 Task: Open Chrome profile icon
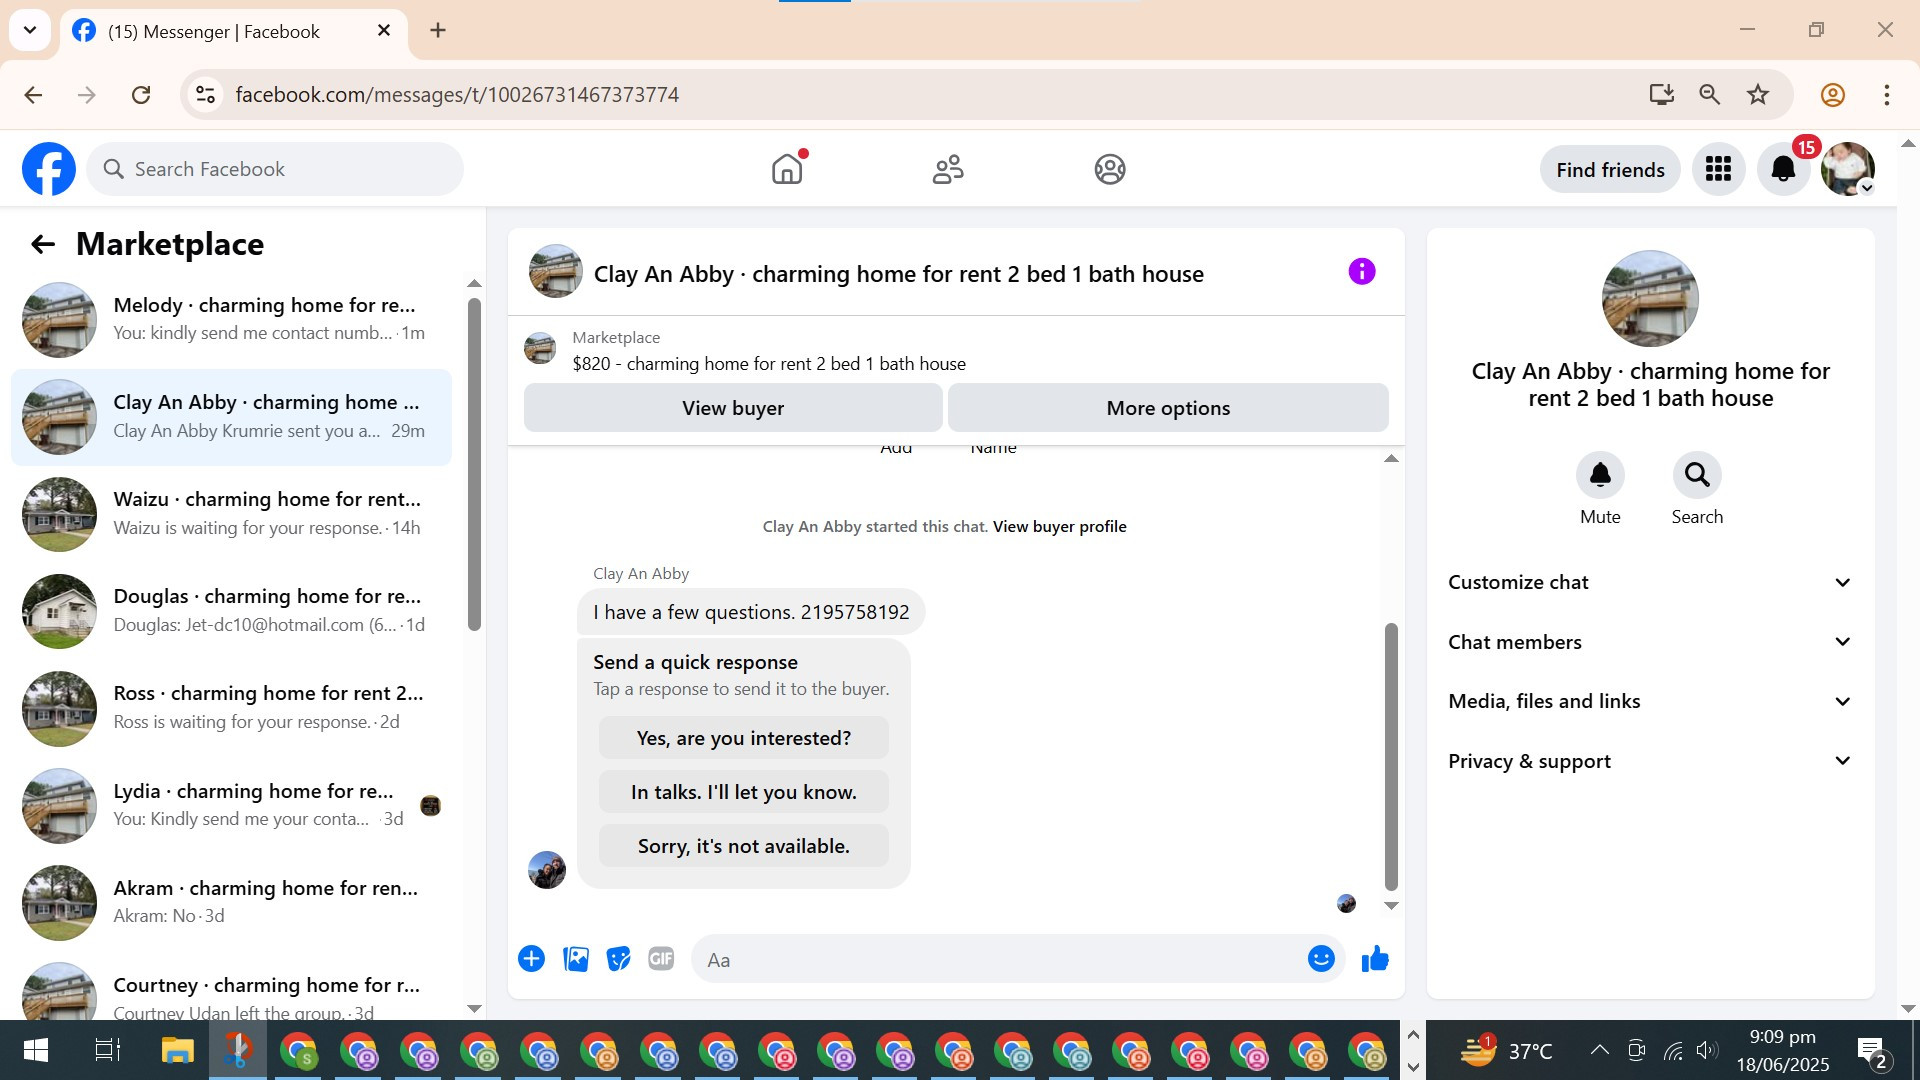(x=1833, y=95)
